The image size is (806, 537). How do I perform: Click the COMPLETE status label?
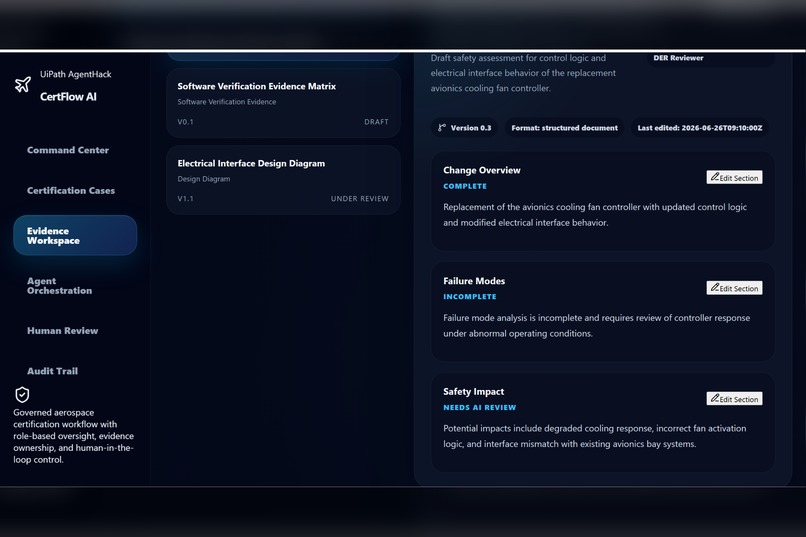(x=465, y=186)
